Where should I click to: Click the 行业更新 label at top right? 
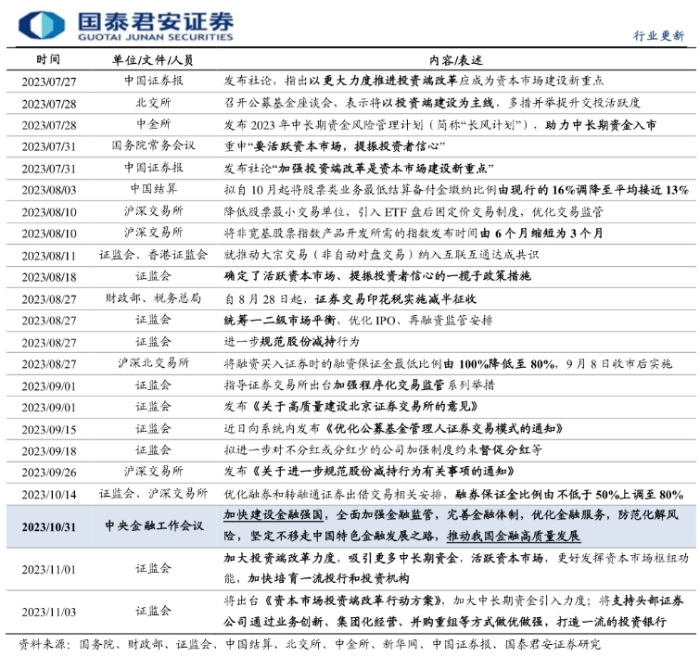pyautogui.click(x=658, y=35)
